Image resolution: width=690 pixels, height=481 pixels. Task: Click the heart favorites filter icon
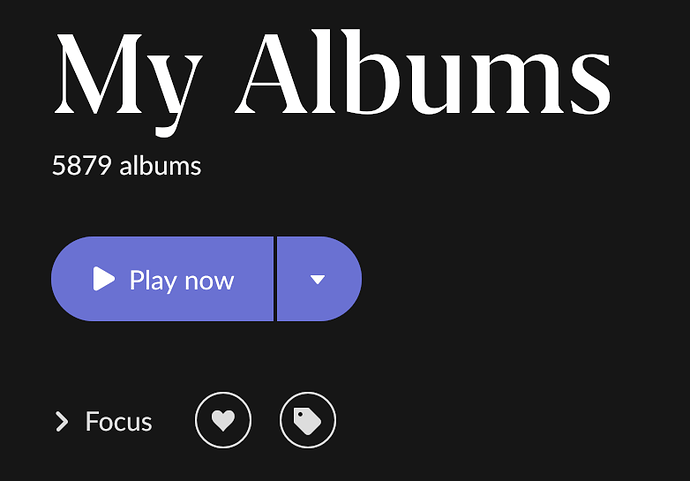point(223,420)
